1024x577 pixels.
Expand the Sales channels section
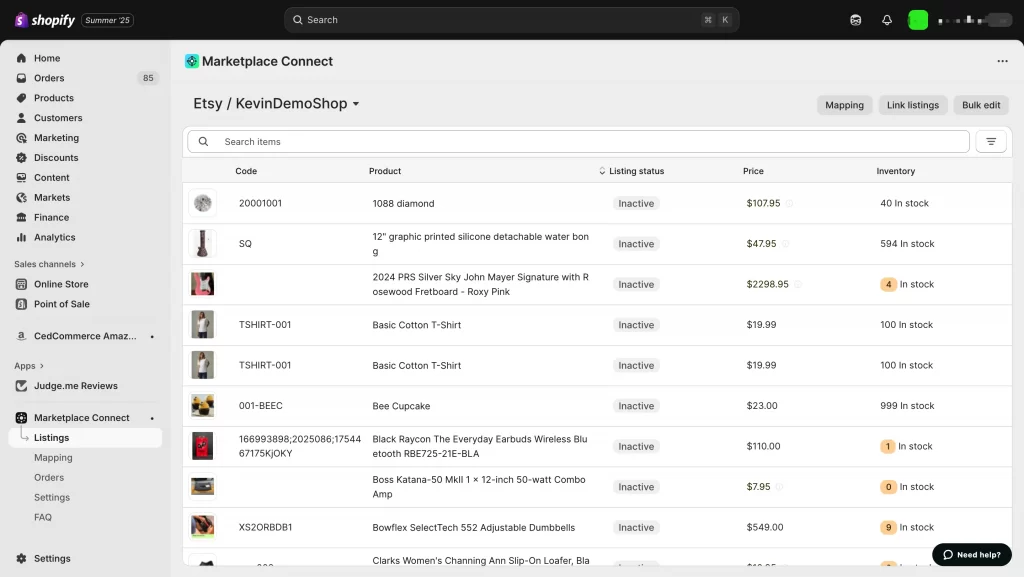click(50, 264)
